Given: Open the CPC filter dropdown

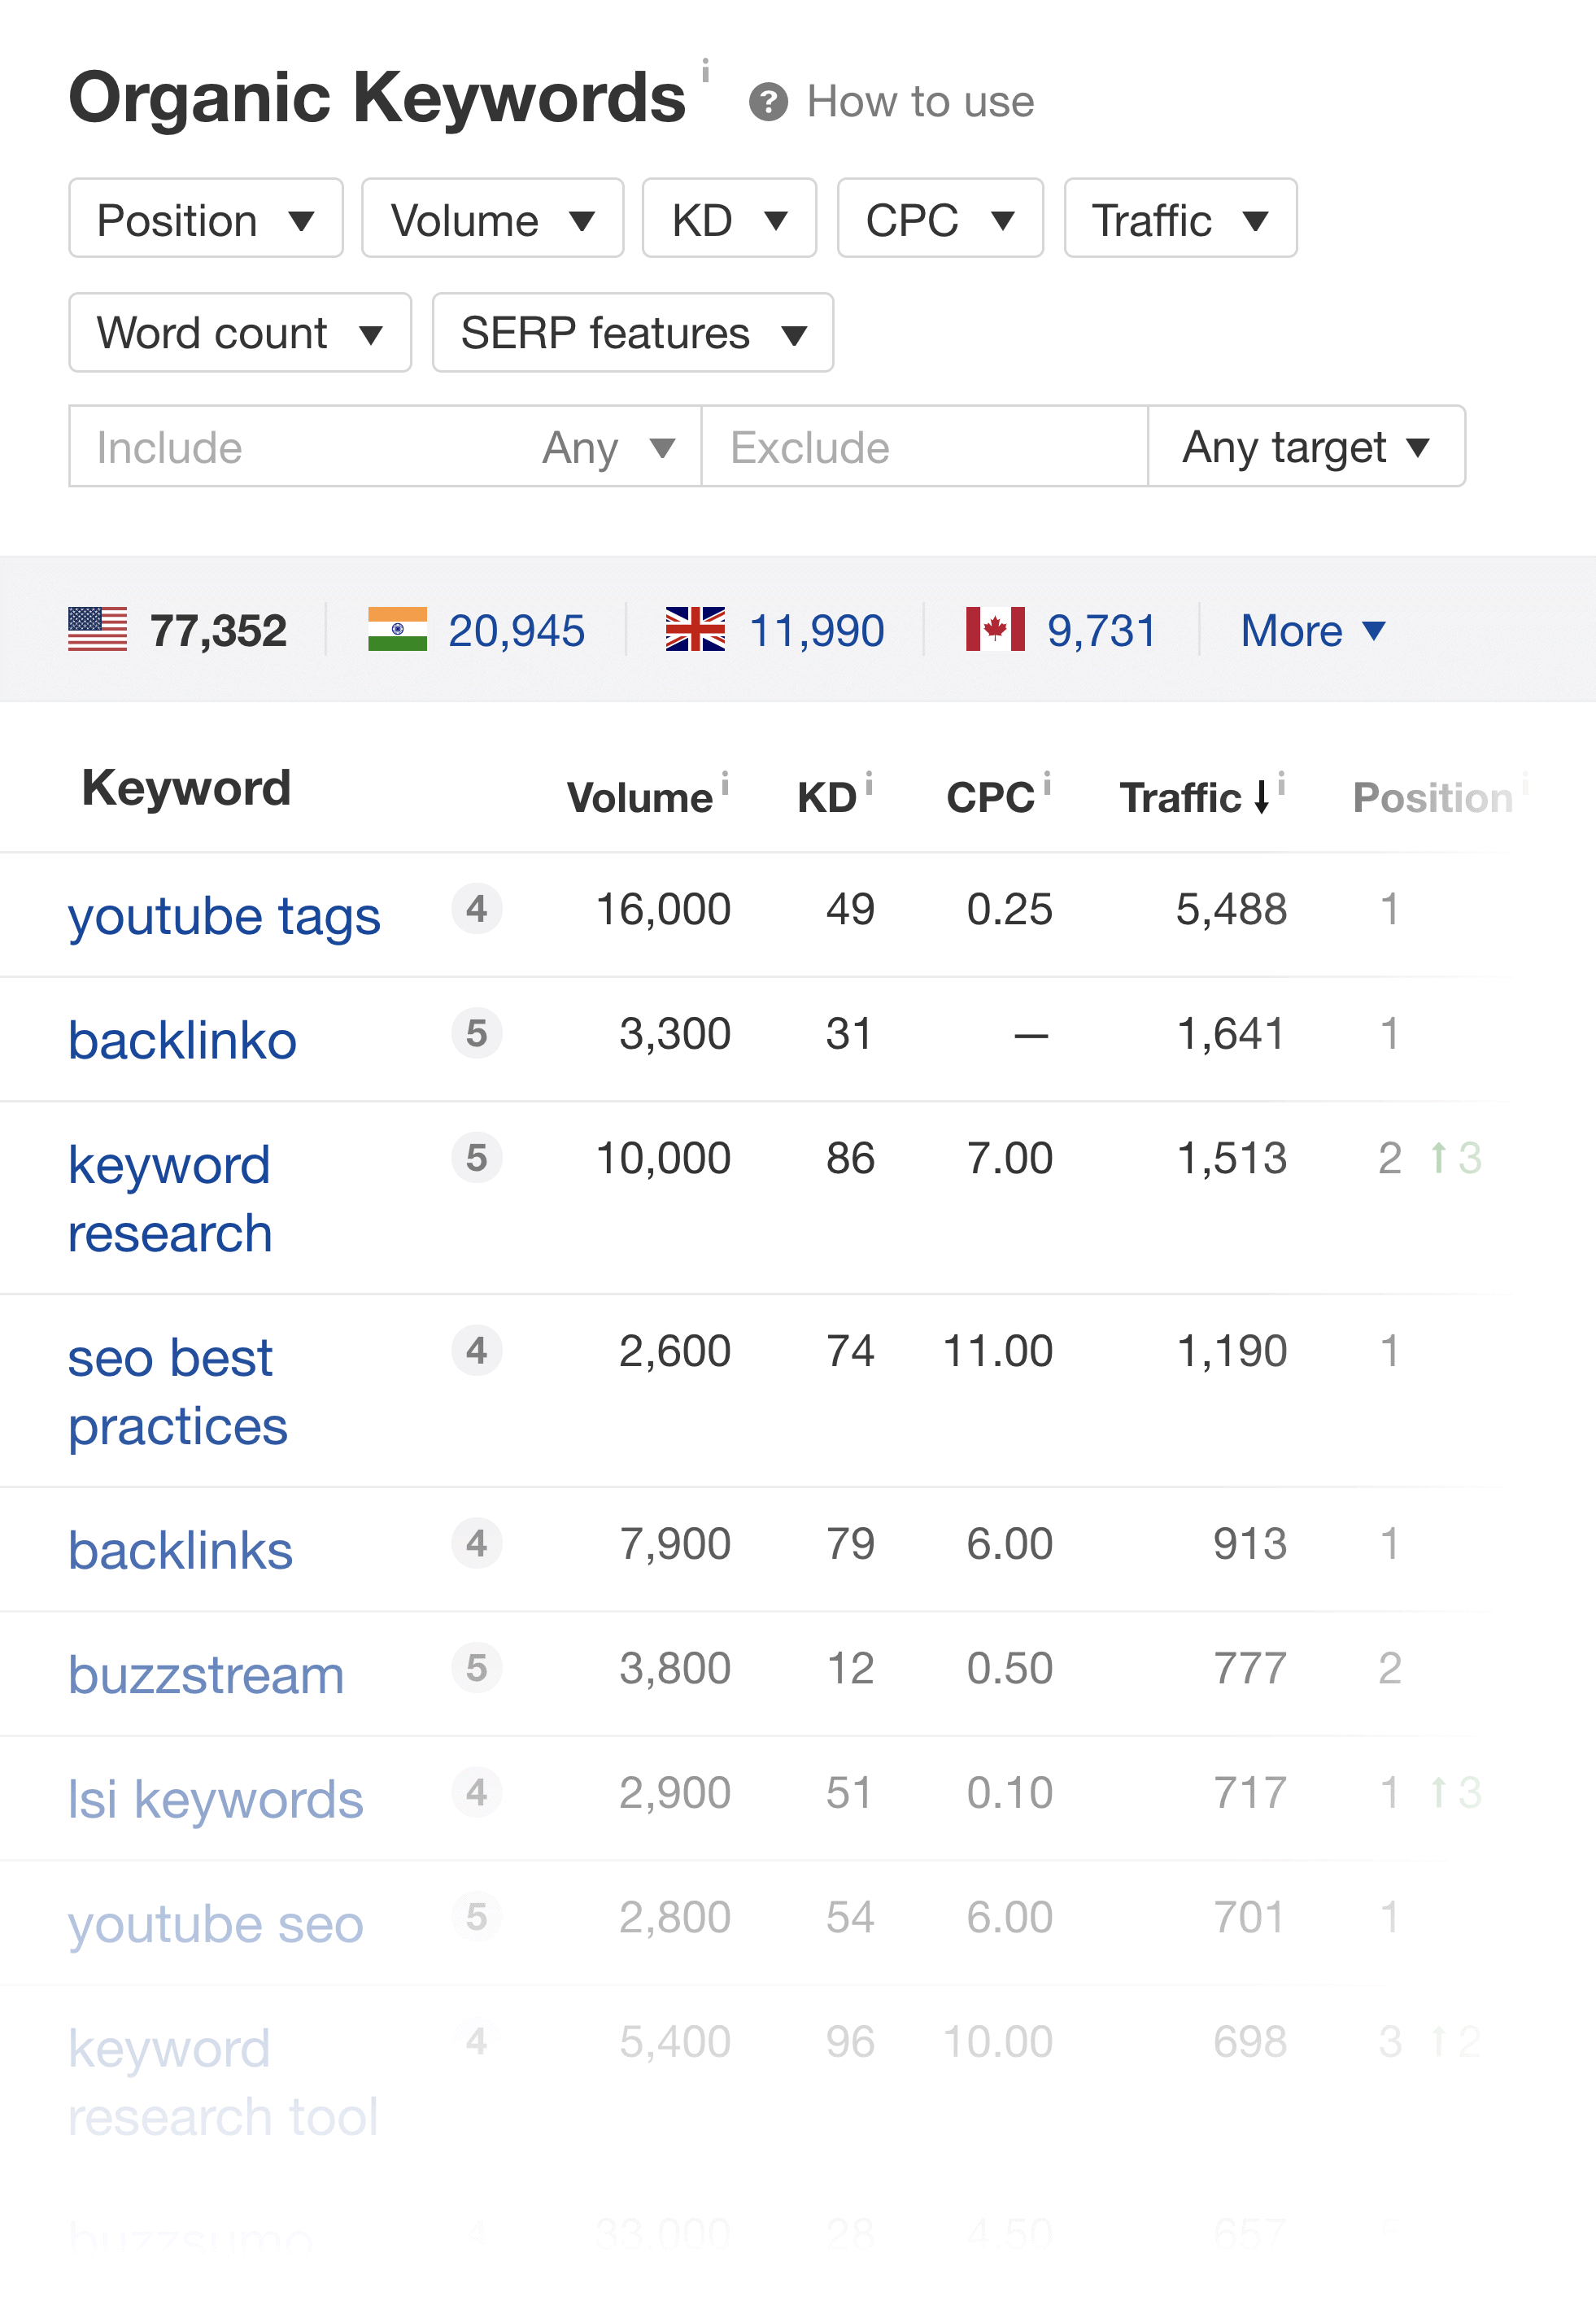Looking at the screenshot, I should pos(940,219).
